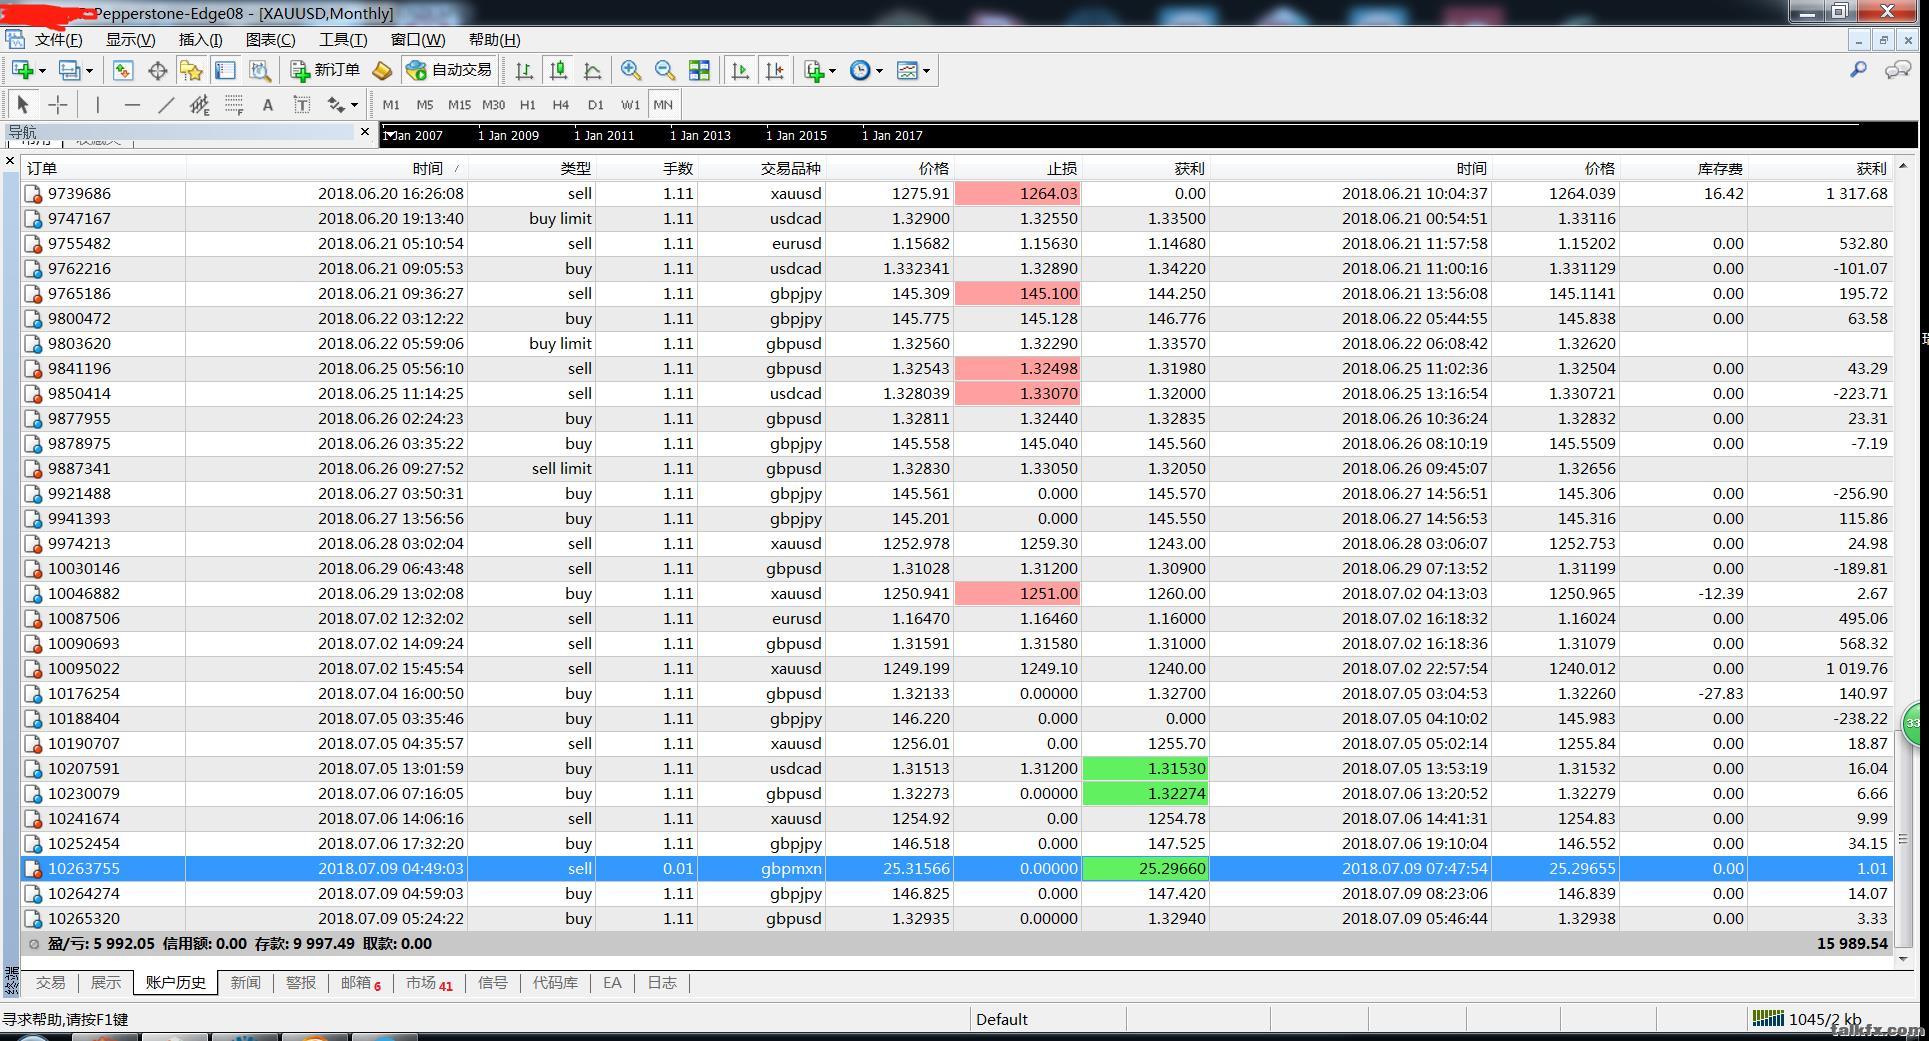Open the indicators list icon
Screen dimensions: 1929x1041
point(814,70)
